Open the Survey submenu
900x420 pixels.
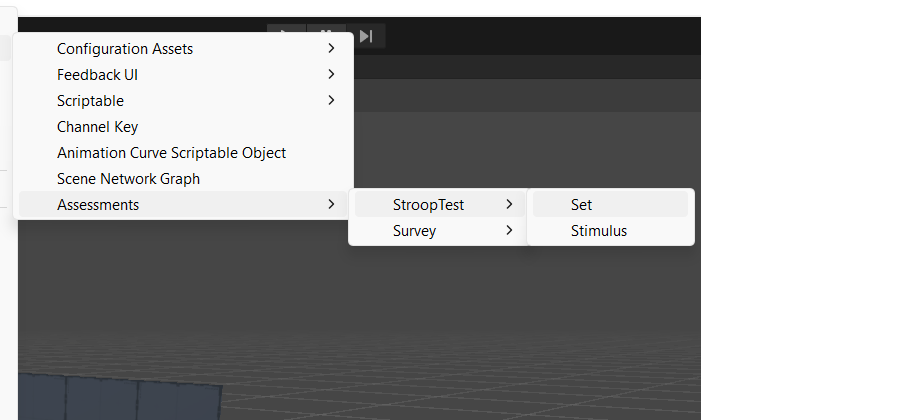coord(438,231)
